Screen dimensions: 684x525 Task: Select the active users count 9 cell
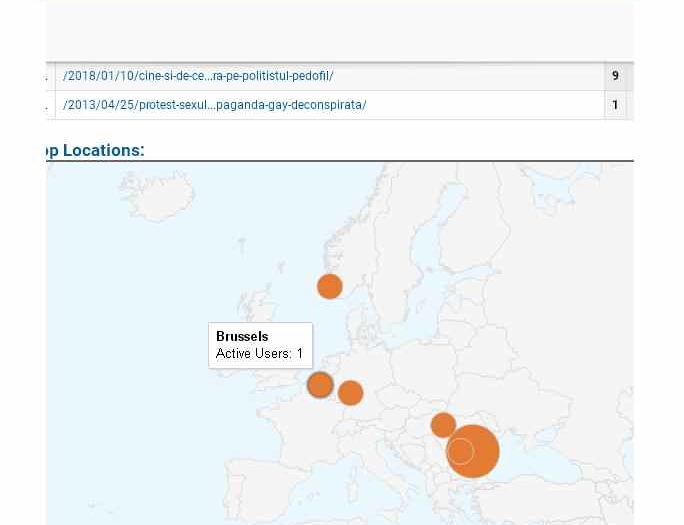615,76
